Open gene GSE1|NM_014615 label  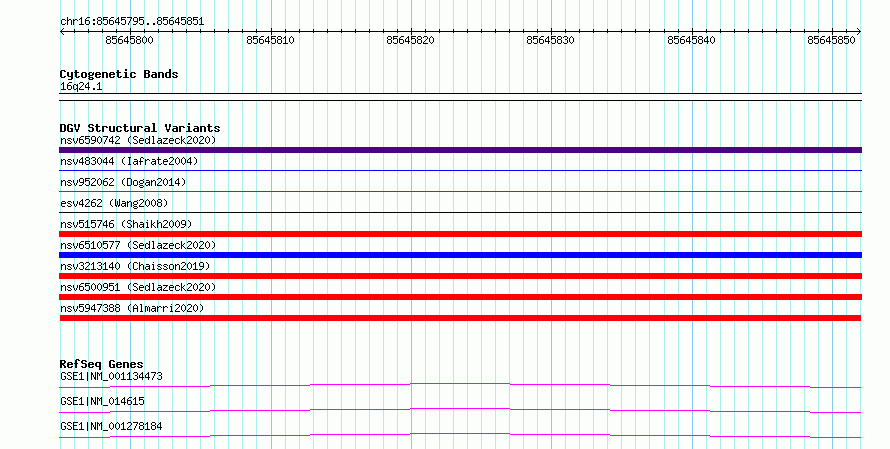(102, 401)
